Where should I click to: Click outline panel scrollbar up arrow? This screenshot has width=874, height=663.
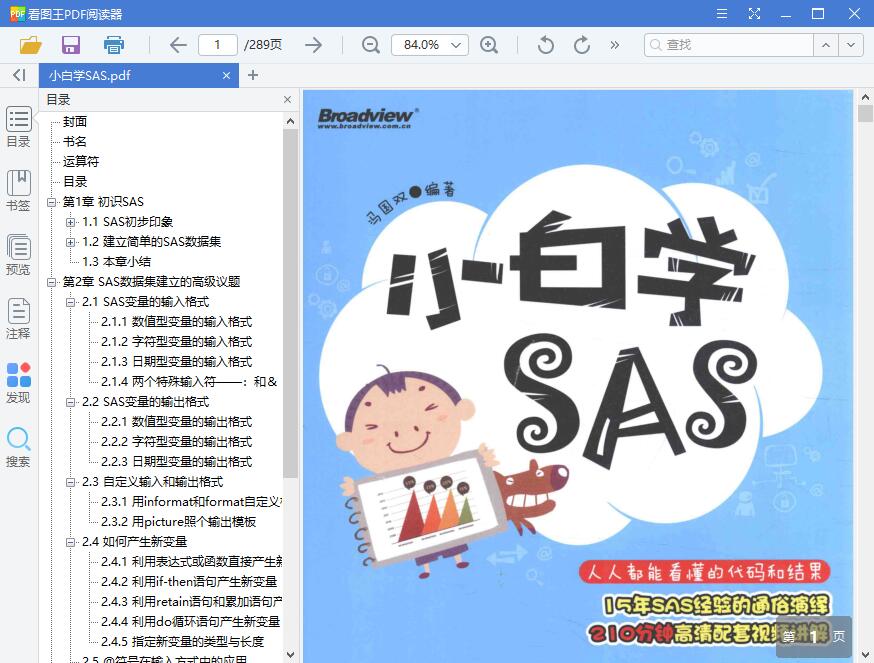[x=290, y=121]
